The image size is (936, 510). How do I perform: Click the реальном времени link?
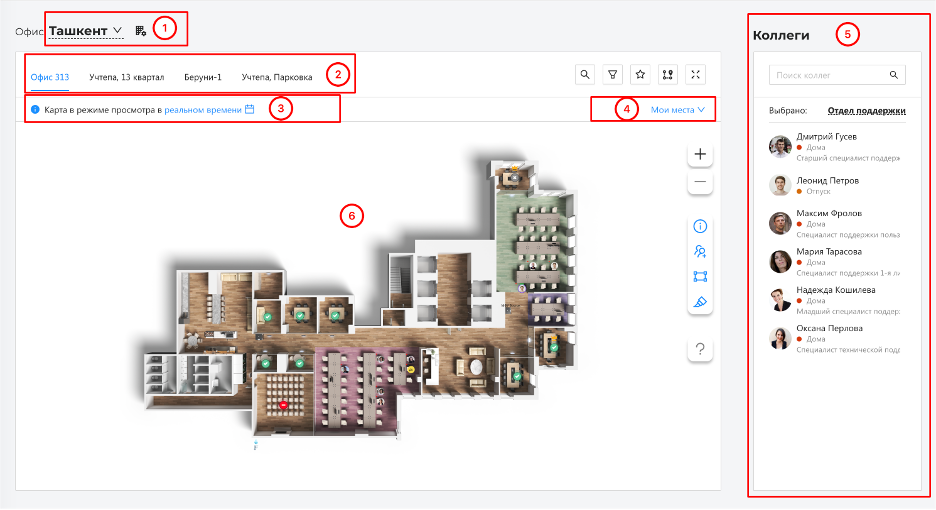coord(203,109)
